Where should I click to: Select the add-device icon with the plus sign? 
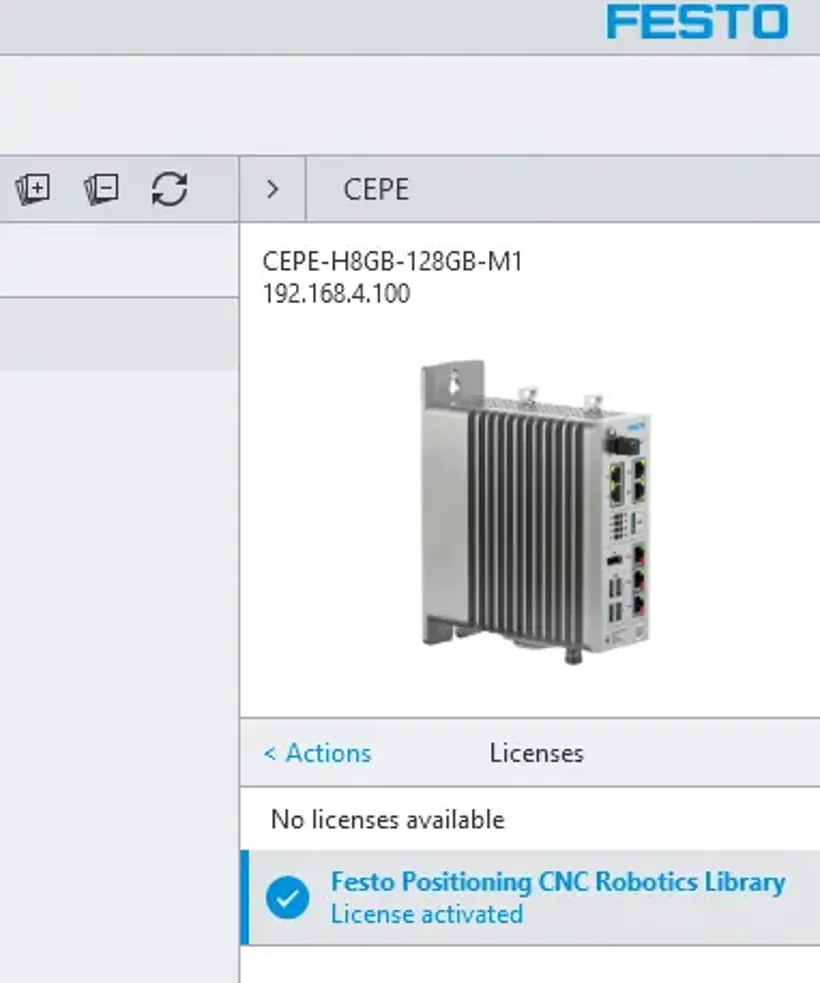point(35,189)
